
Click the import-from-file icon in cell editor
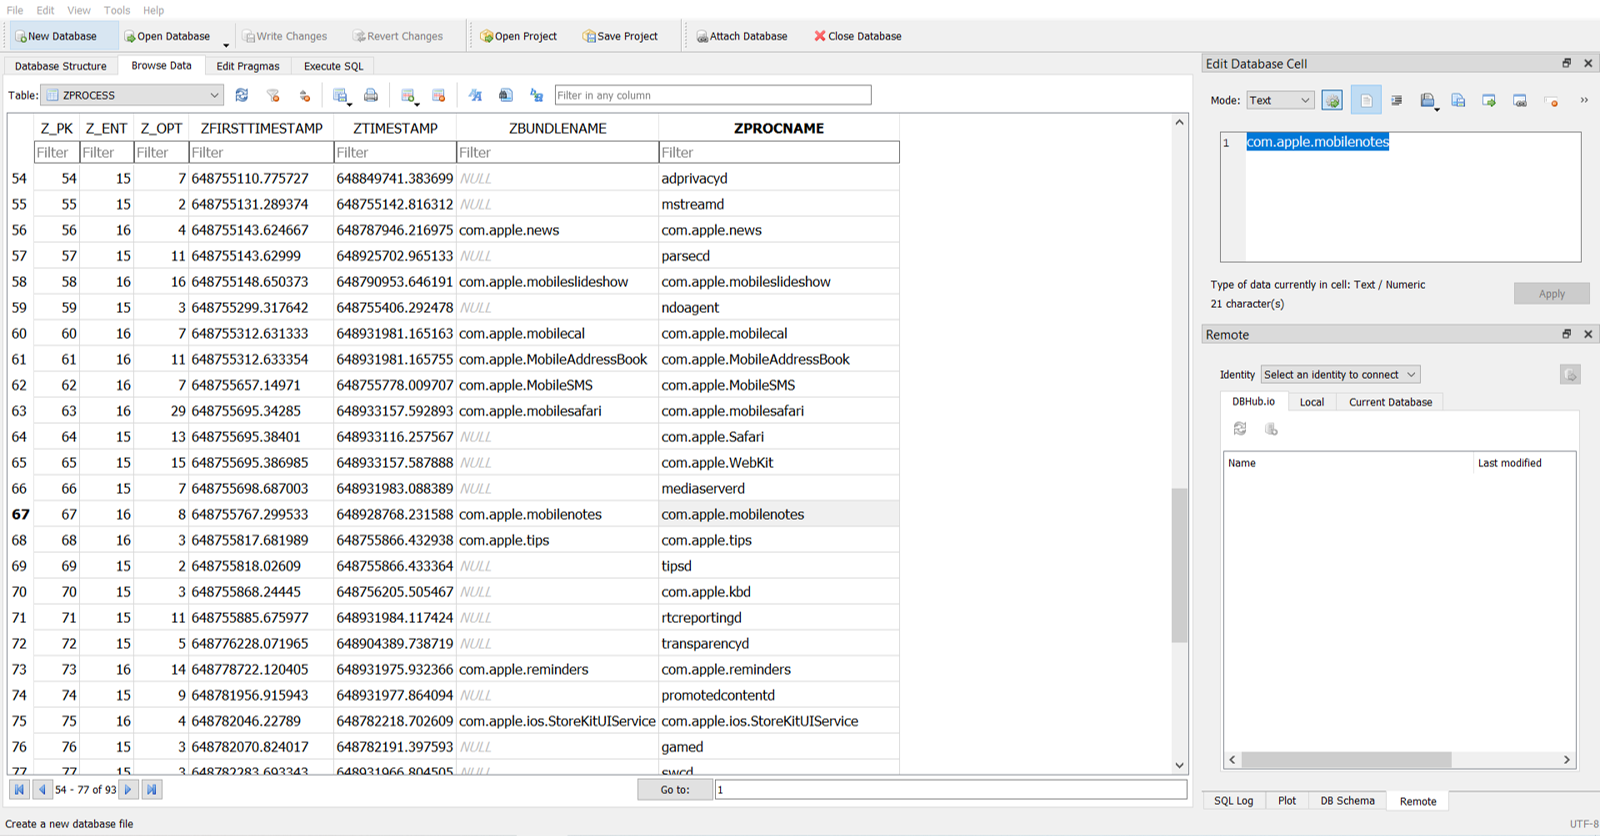[1428, 100]
